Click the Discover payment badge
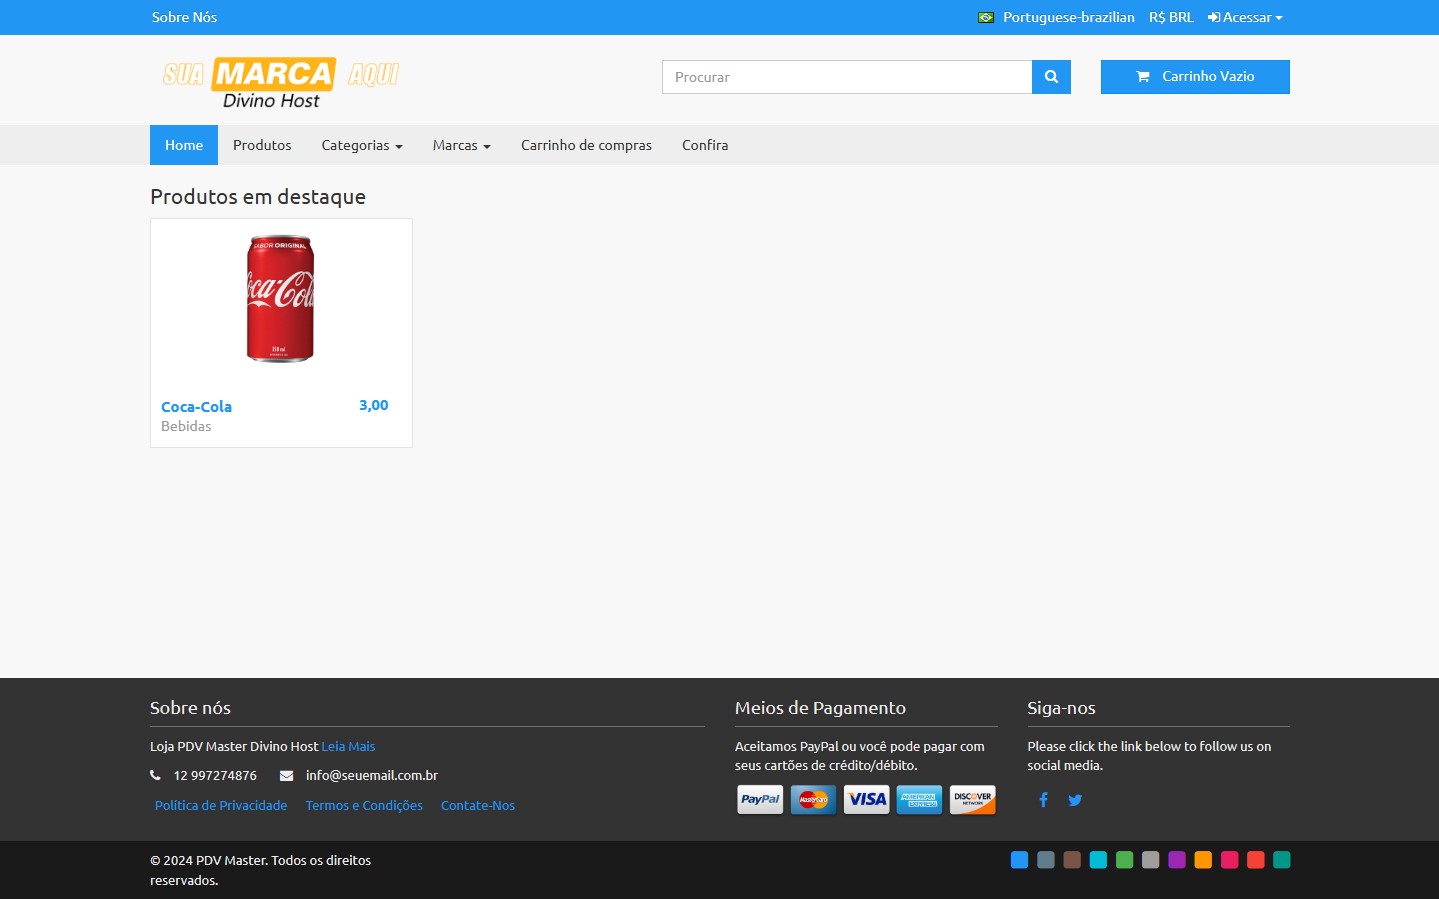 [x=973, y=800]
